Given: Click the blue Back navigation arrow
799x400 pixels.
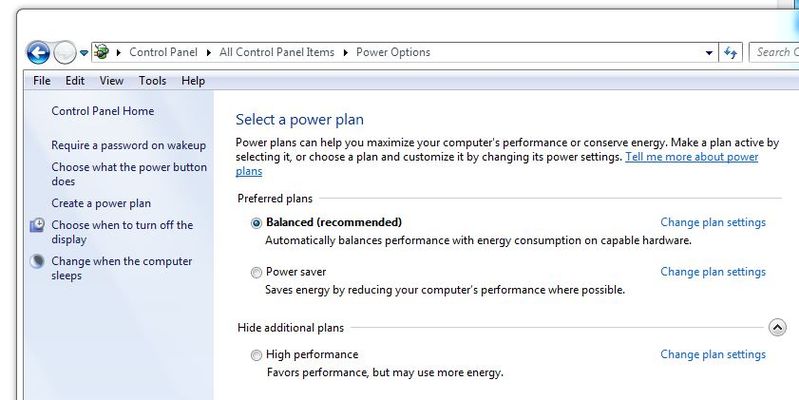Looking at the screenshot, I should coord(38,52).
